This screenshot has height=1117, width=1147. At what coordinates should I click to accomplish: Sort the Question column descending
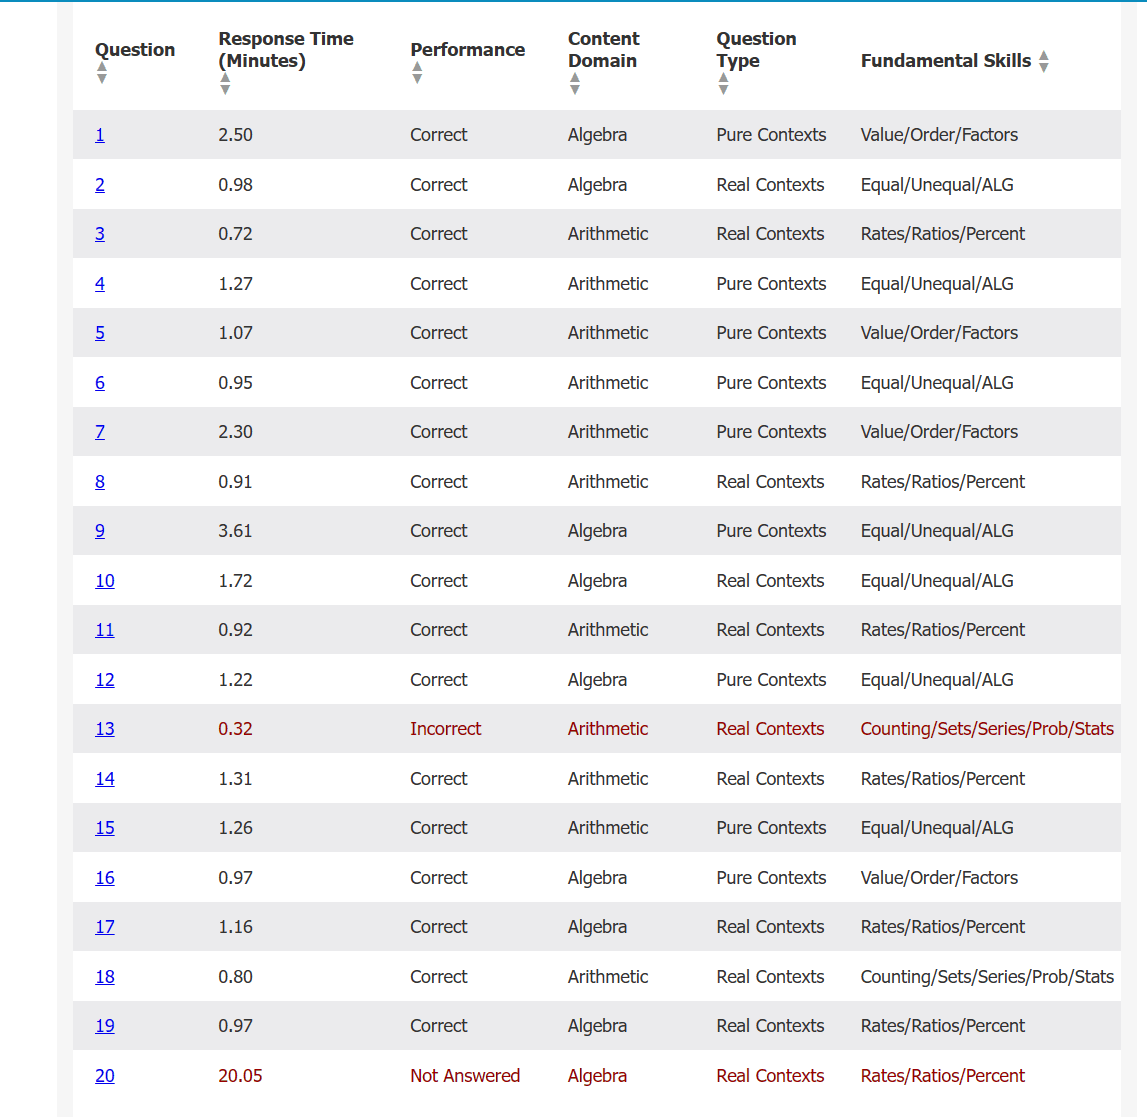[101, 78]
